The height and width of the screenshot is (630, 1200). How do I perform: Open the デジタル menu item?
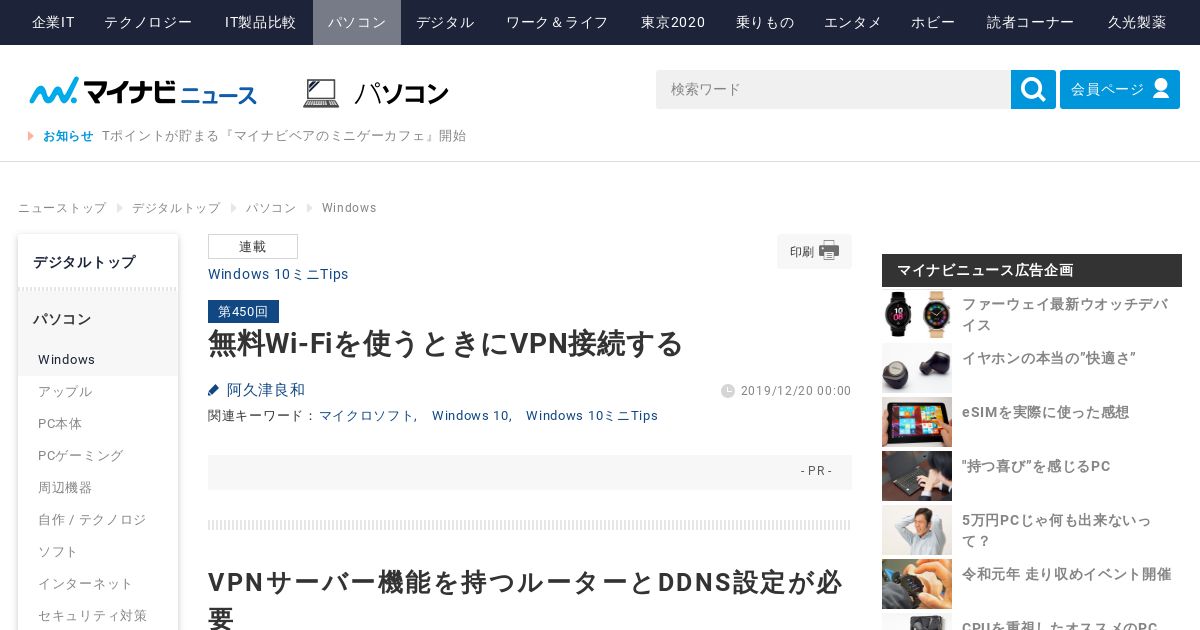[445, 22]
